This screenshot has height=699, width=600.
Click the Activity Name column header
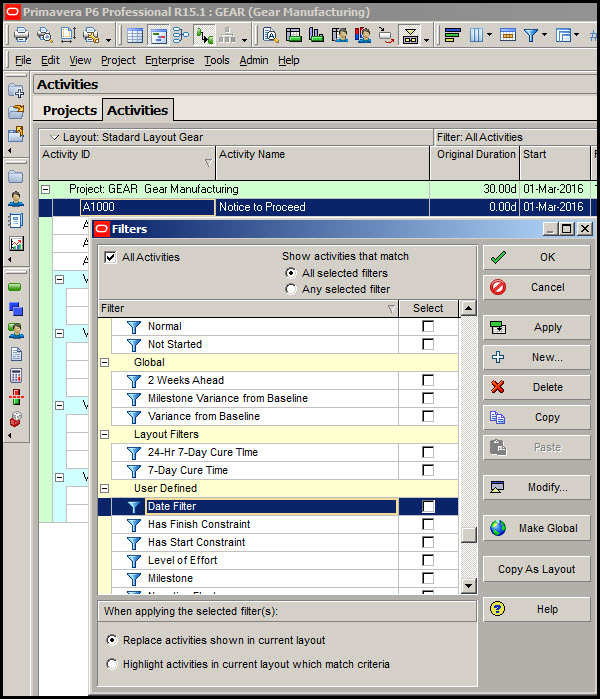(x=323, y=163)
